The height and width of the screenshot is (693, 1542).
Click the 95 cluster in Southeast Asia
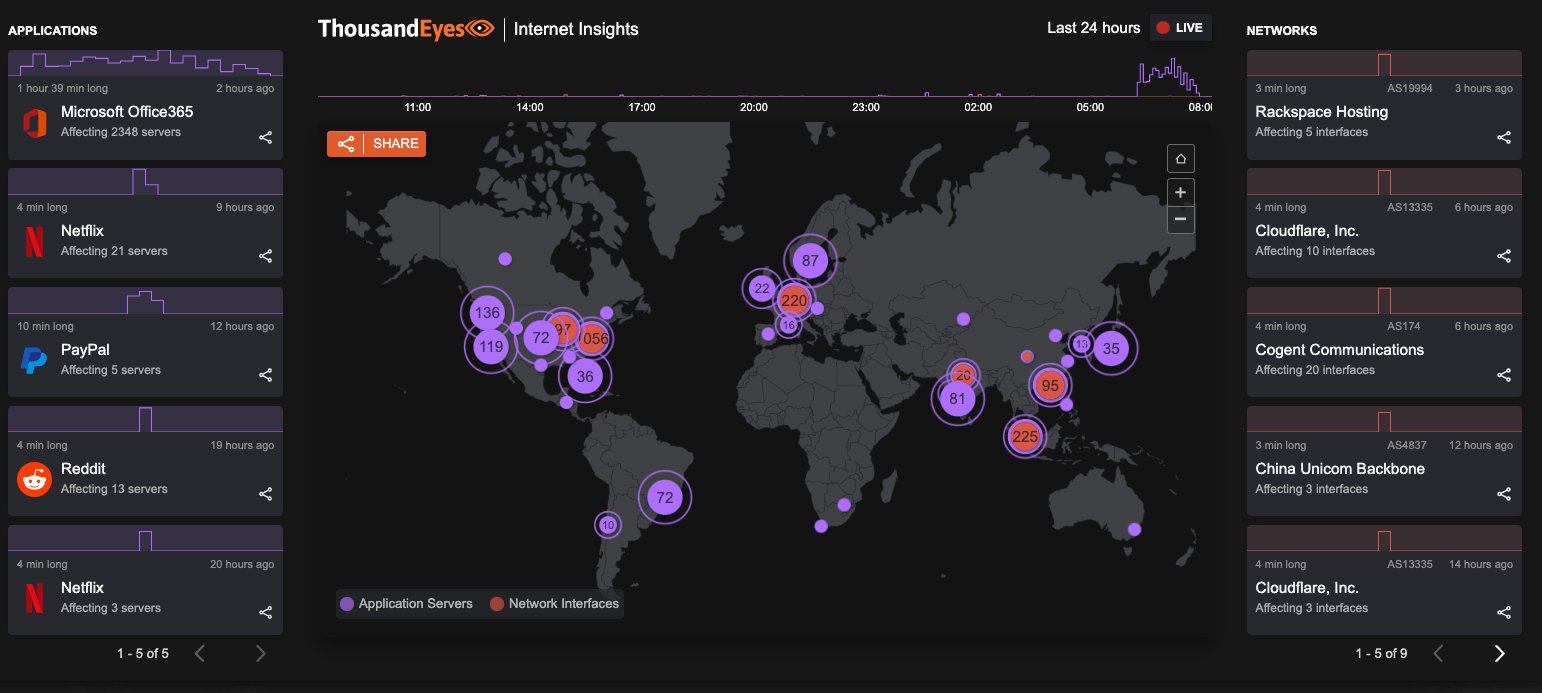coord(1050,385)
